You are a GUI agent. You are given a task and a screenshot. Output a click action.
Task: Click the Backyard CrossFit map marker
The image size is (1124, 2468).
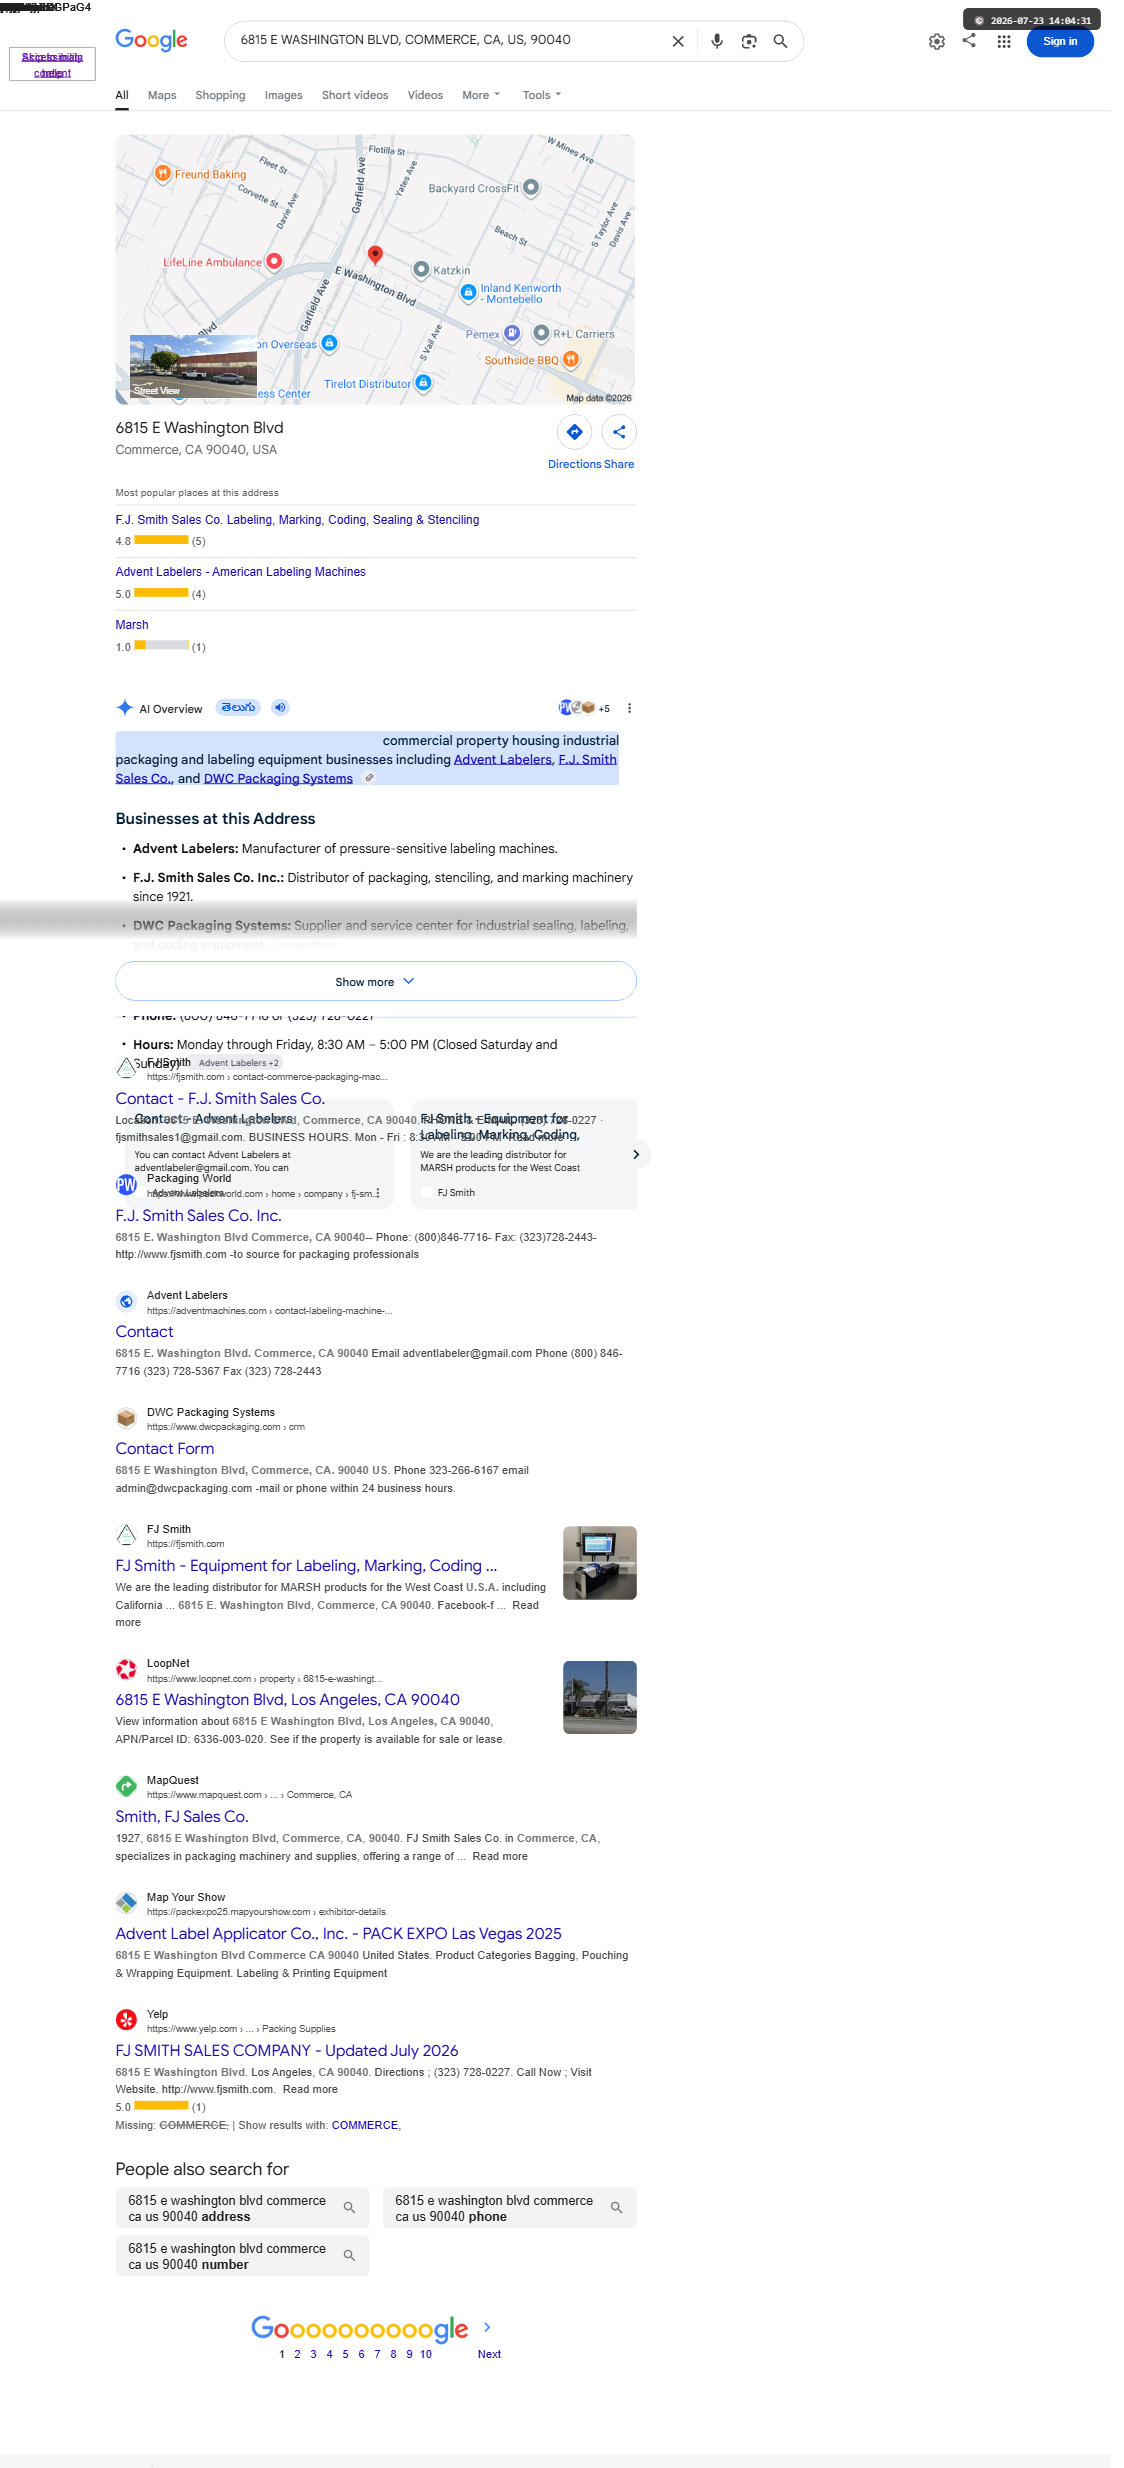point(531,187)
